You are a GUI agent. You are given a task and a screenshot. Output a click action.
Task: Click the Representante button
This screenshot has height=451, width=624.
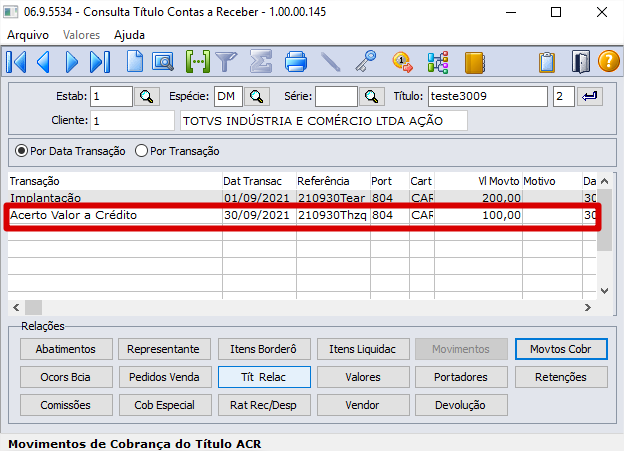(164, 349)
